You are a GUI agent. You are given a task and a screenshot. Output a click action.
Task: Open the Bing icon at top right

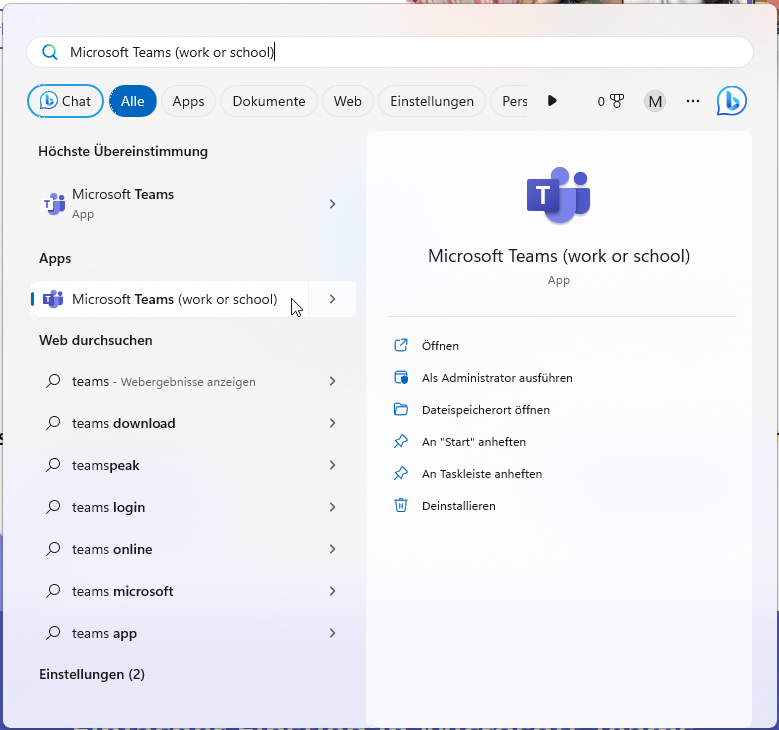(732, 101)
